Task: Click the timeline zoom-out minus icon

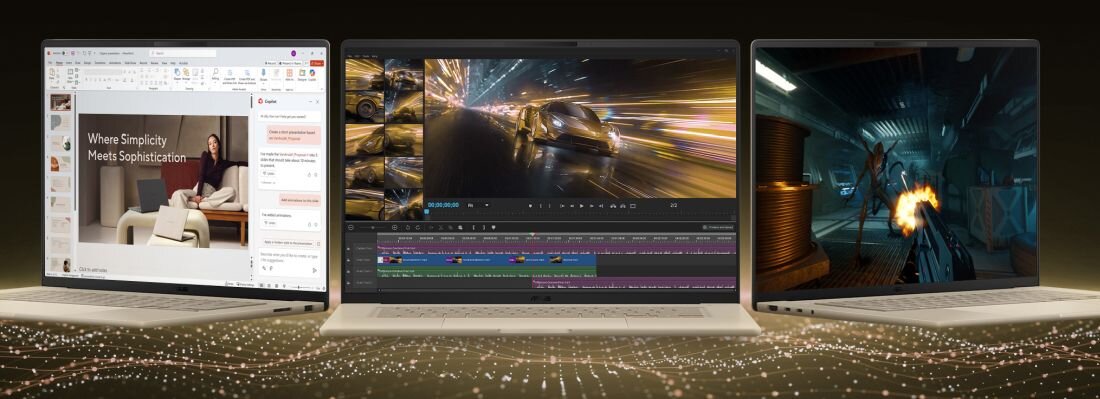Action: click(x=351, y=227)
